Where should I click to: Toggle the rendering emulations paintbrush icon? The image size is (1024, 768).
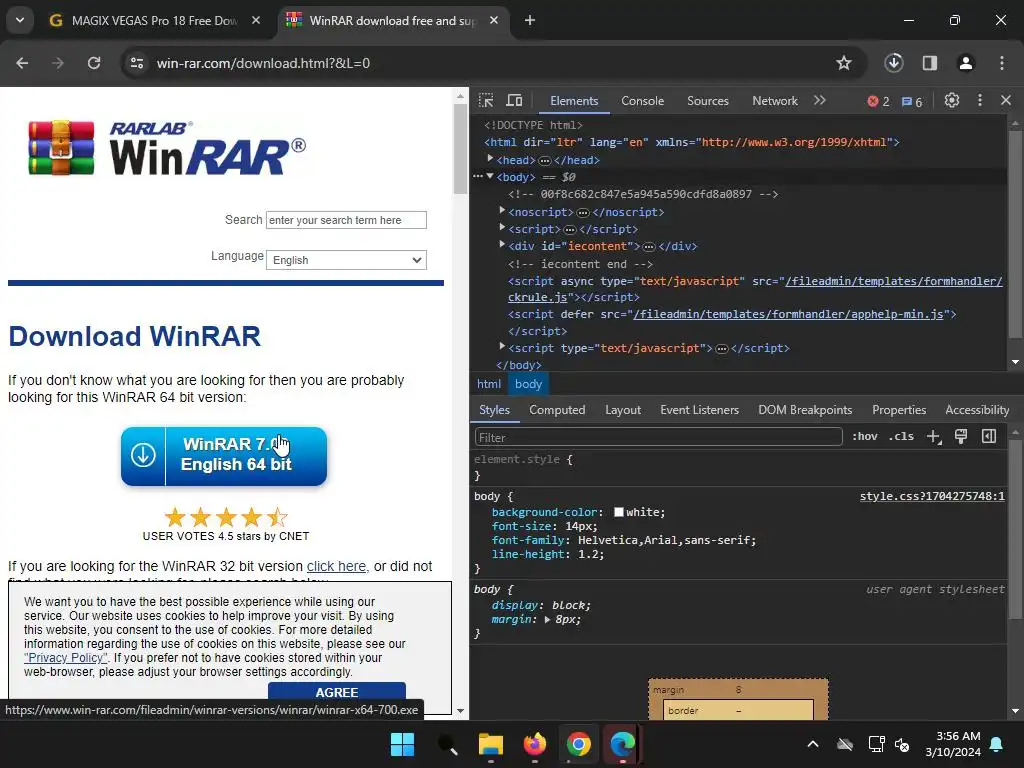[x=961, y=436]
